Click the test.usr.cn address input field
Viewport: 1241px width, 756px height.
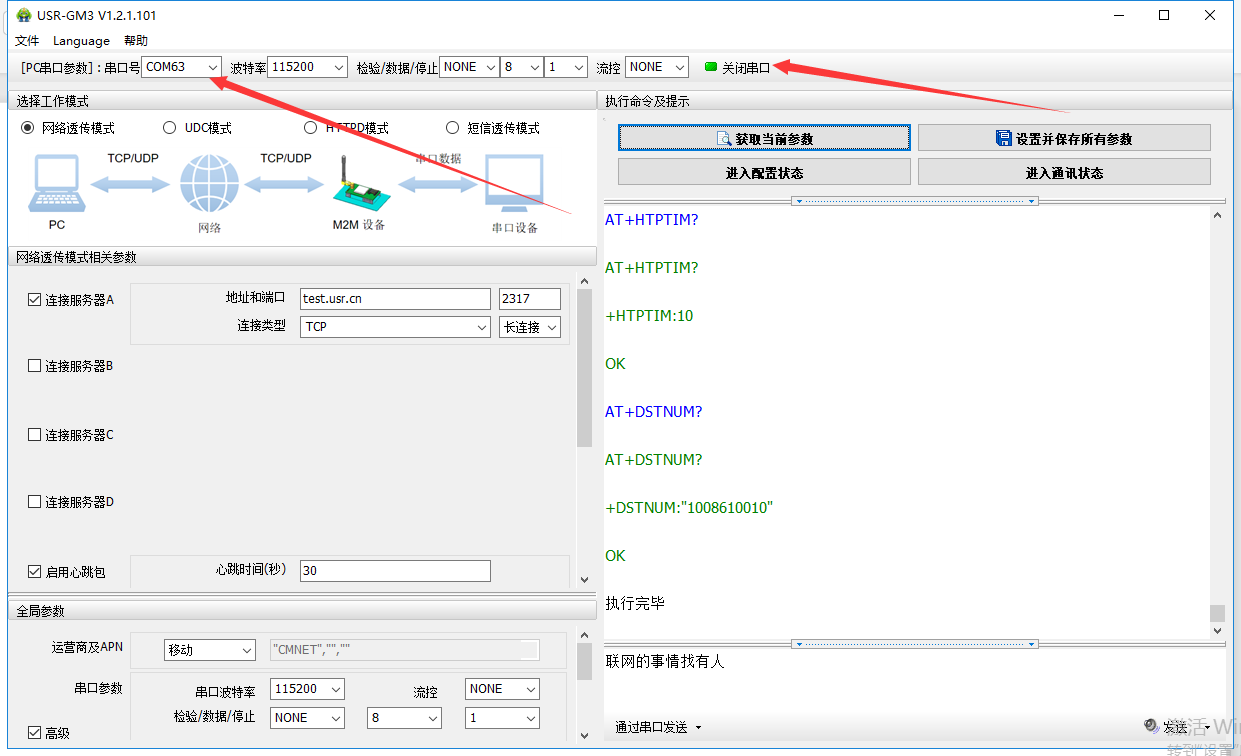(395, 299)
